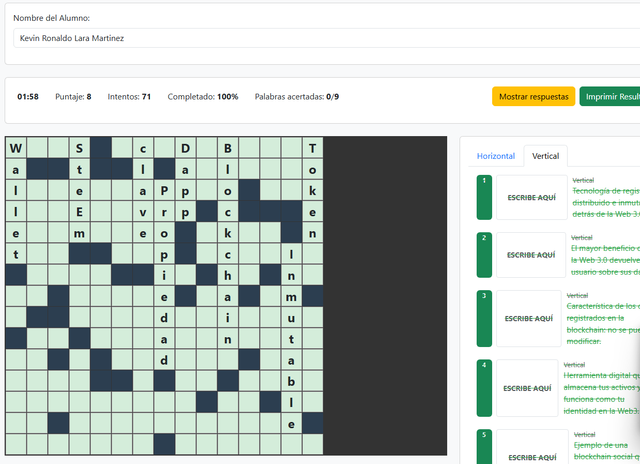Switch to the Horizontal clues tab
The image size is (640, 464).
click(x=496, y=156)
